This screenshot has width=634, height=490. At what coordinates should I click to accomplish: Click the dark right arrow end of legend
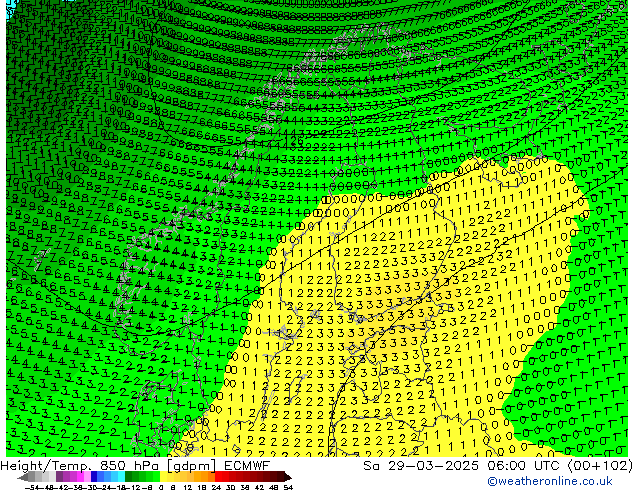pos(288,477)
